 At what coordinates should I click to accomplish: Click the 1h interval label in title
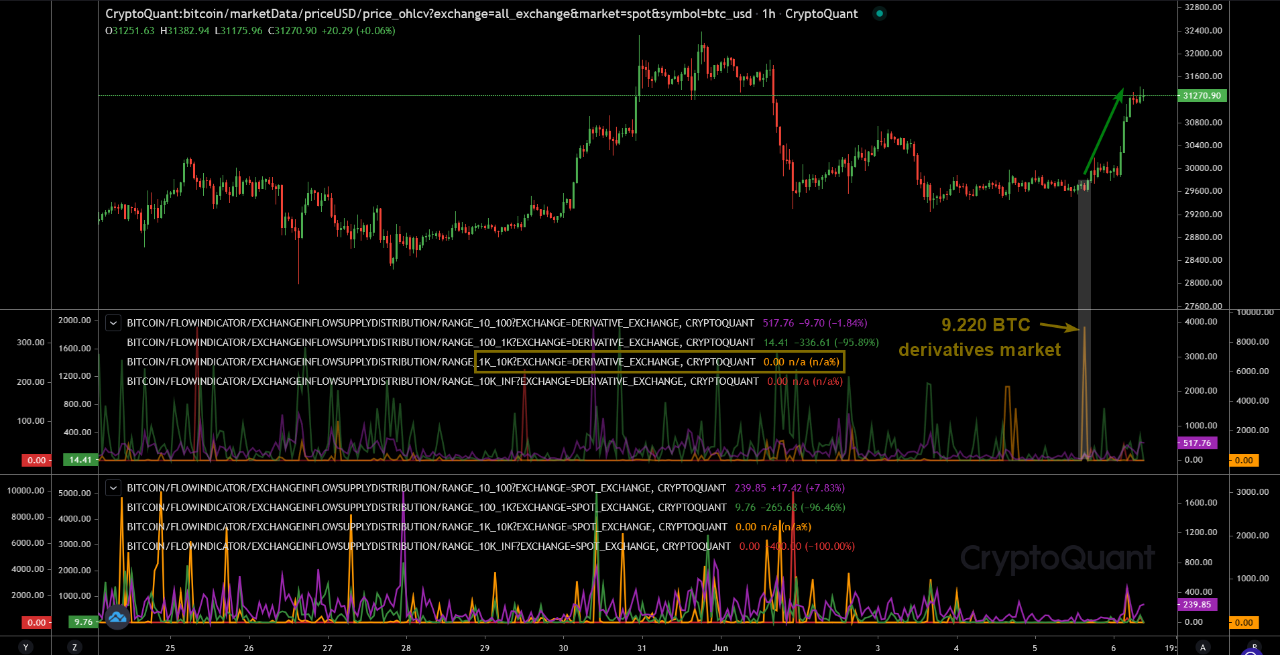pyautogui.click(x=768, y=15)
